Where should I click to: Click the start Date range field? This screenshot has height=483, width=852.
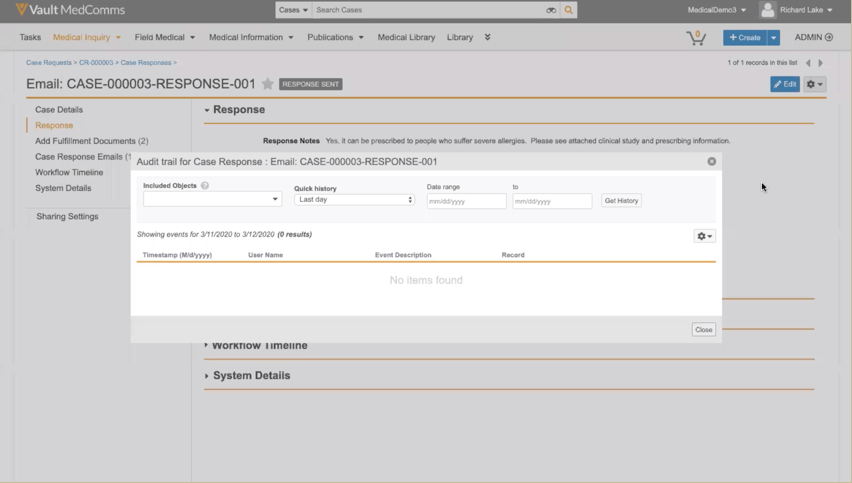click(x=466, y=201)
